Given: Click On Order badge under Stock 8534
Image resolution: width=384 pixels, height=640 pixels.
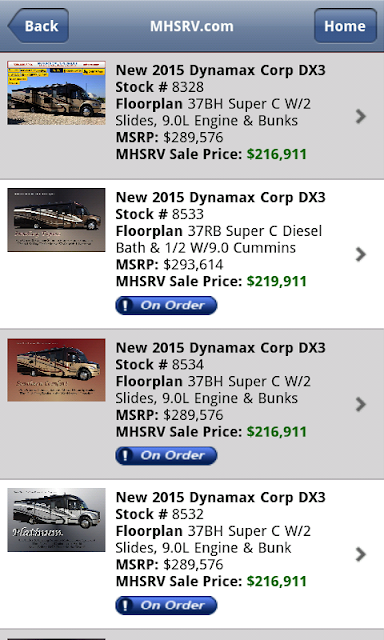Looking at the screenshot, I should 166,456.
